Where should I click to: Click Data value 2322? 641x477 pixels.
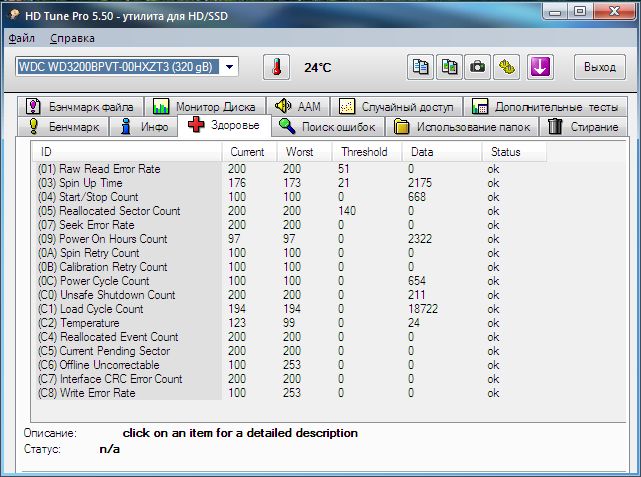click(420, 239)
